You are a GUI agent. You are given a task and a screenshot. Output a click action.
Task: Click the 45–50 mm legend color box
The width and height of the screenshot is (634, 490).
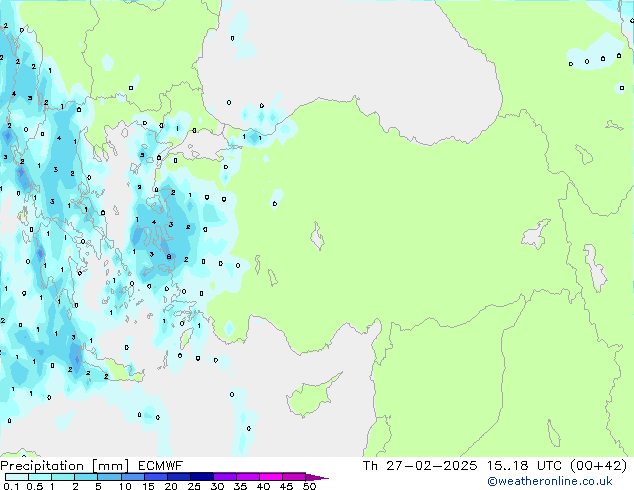[x=294, y=477]
